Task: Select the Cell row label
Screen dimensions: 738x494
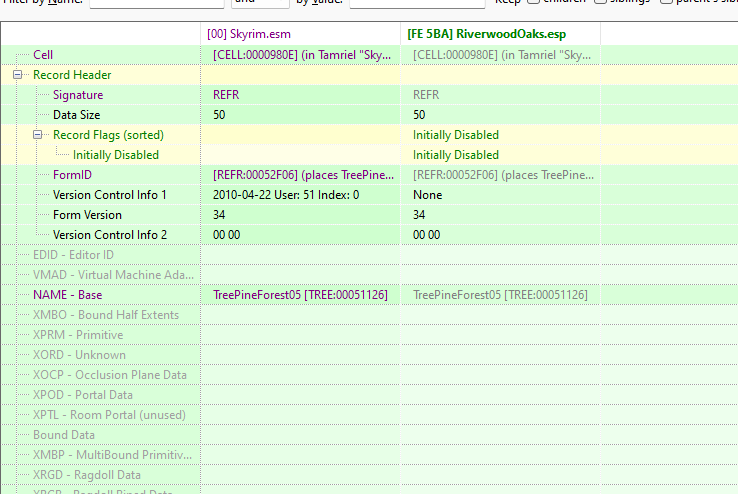Action: point(43,55)
